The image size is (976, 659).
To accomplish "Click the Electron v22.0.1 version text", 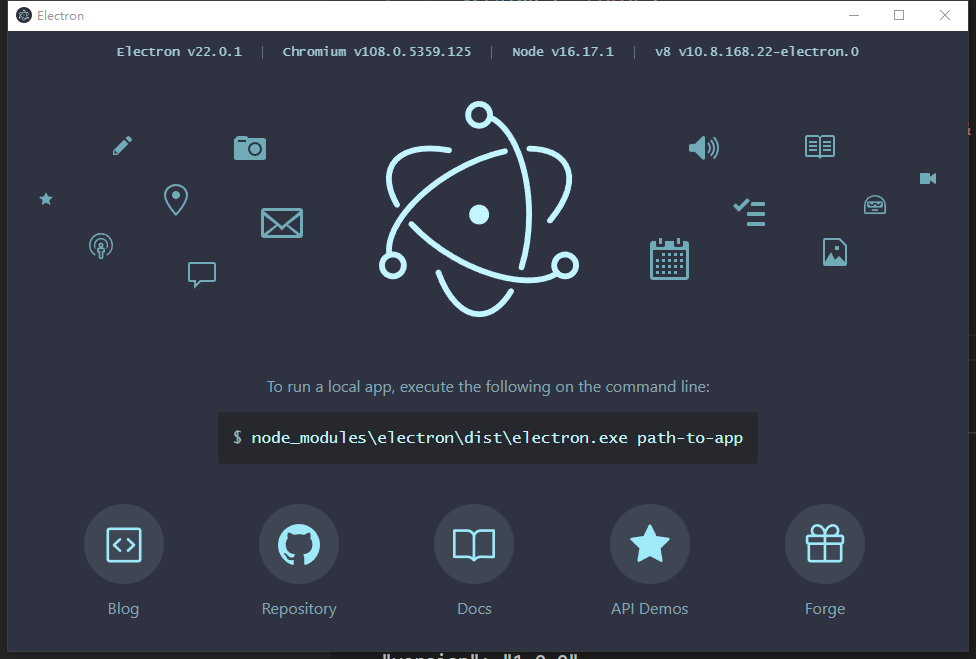I will click(179, 52).
